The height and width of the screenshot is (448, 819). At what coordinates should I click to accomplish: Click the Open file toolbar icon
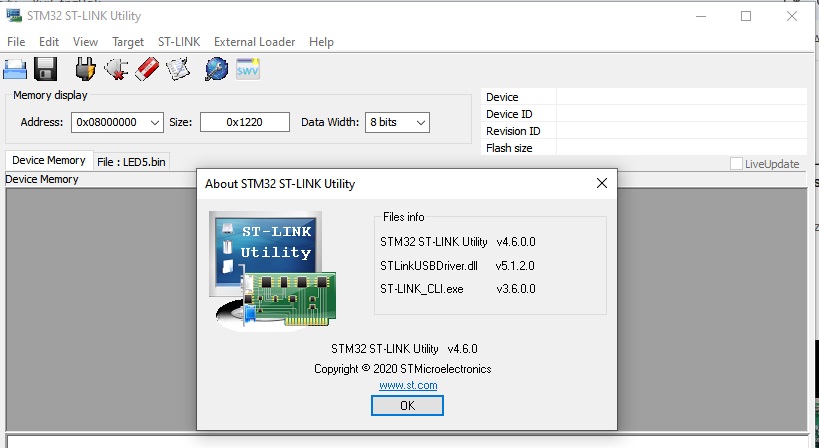click(15, 69)
